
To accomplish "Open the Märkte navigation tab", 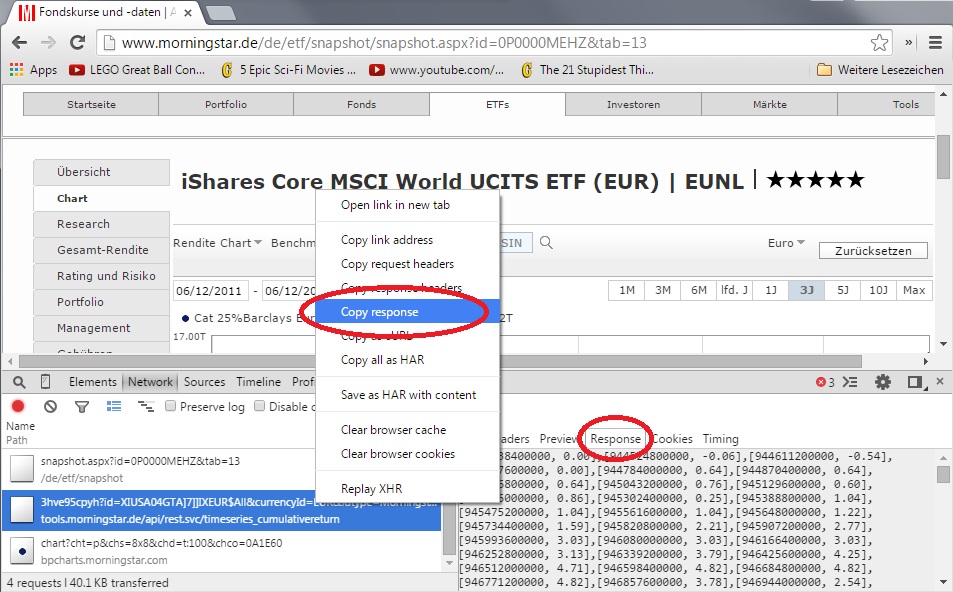I will pos(769,105).
